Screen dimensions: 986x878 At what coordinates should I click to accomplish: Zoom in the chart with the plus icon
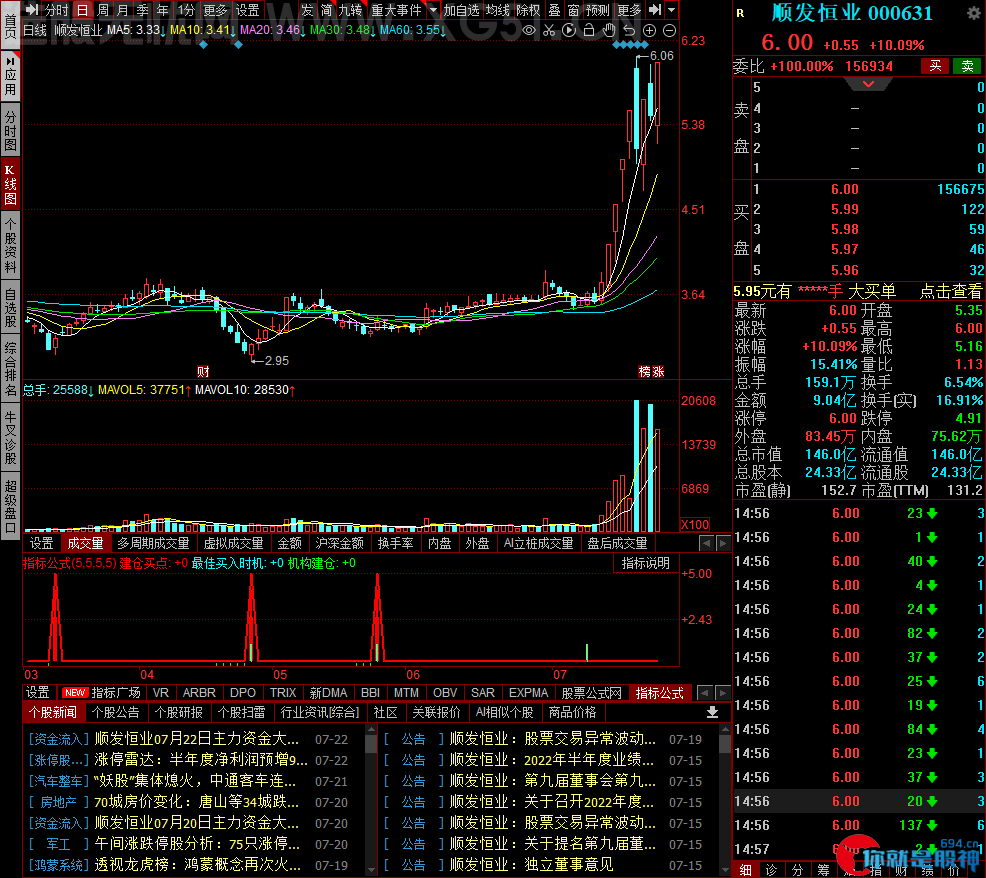click(x=650, y=30)
